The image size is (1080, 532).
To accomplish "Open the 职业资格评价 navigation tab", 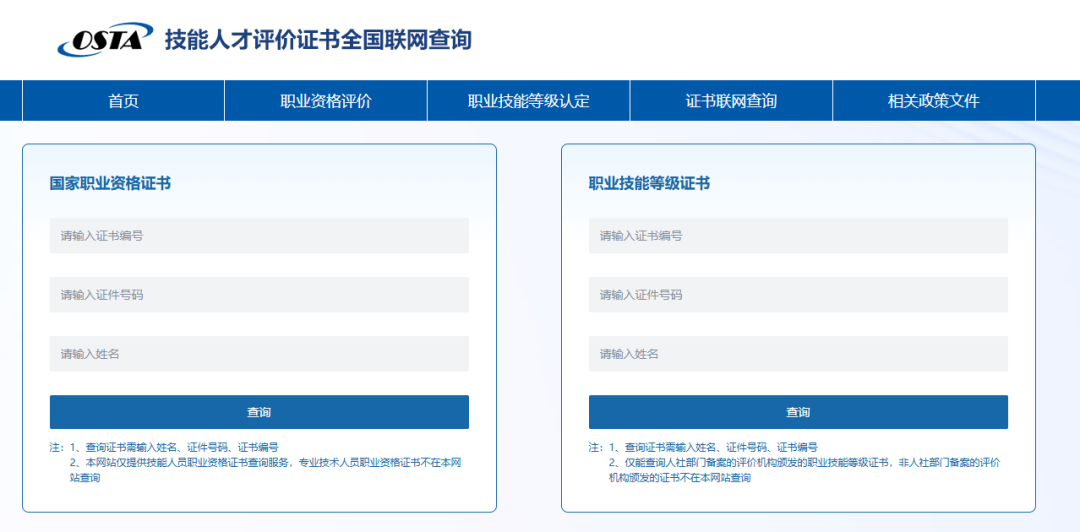I will 326,101.
